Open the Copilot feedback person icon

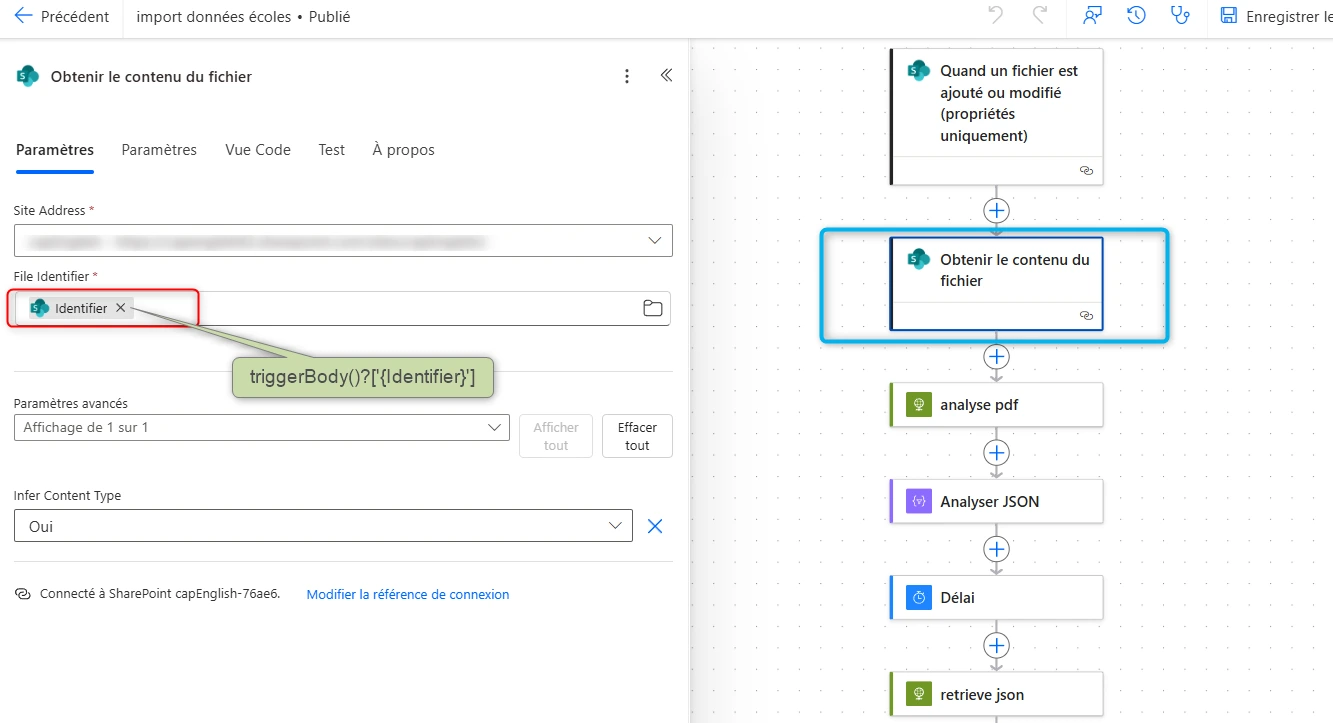[x=1092, y=15]
